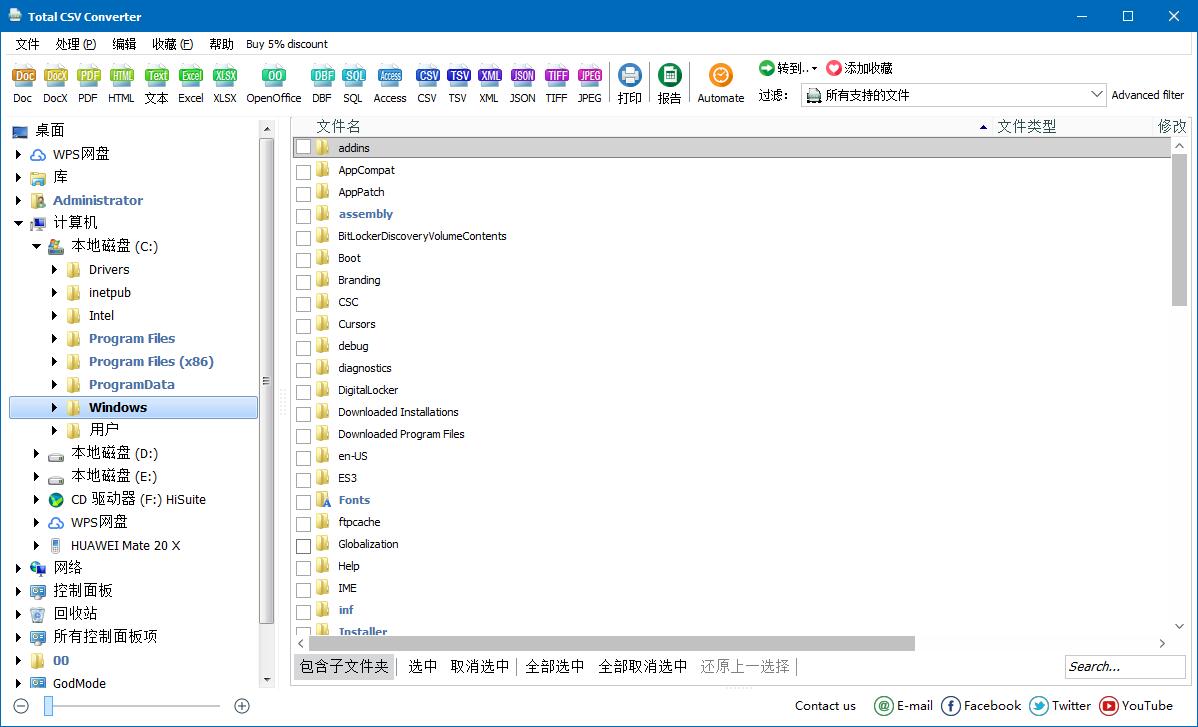
Task: Collapse the 计算机 tree node
Action: tap(18, 224)
